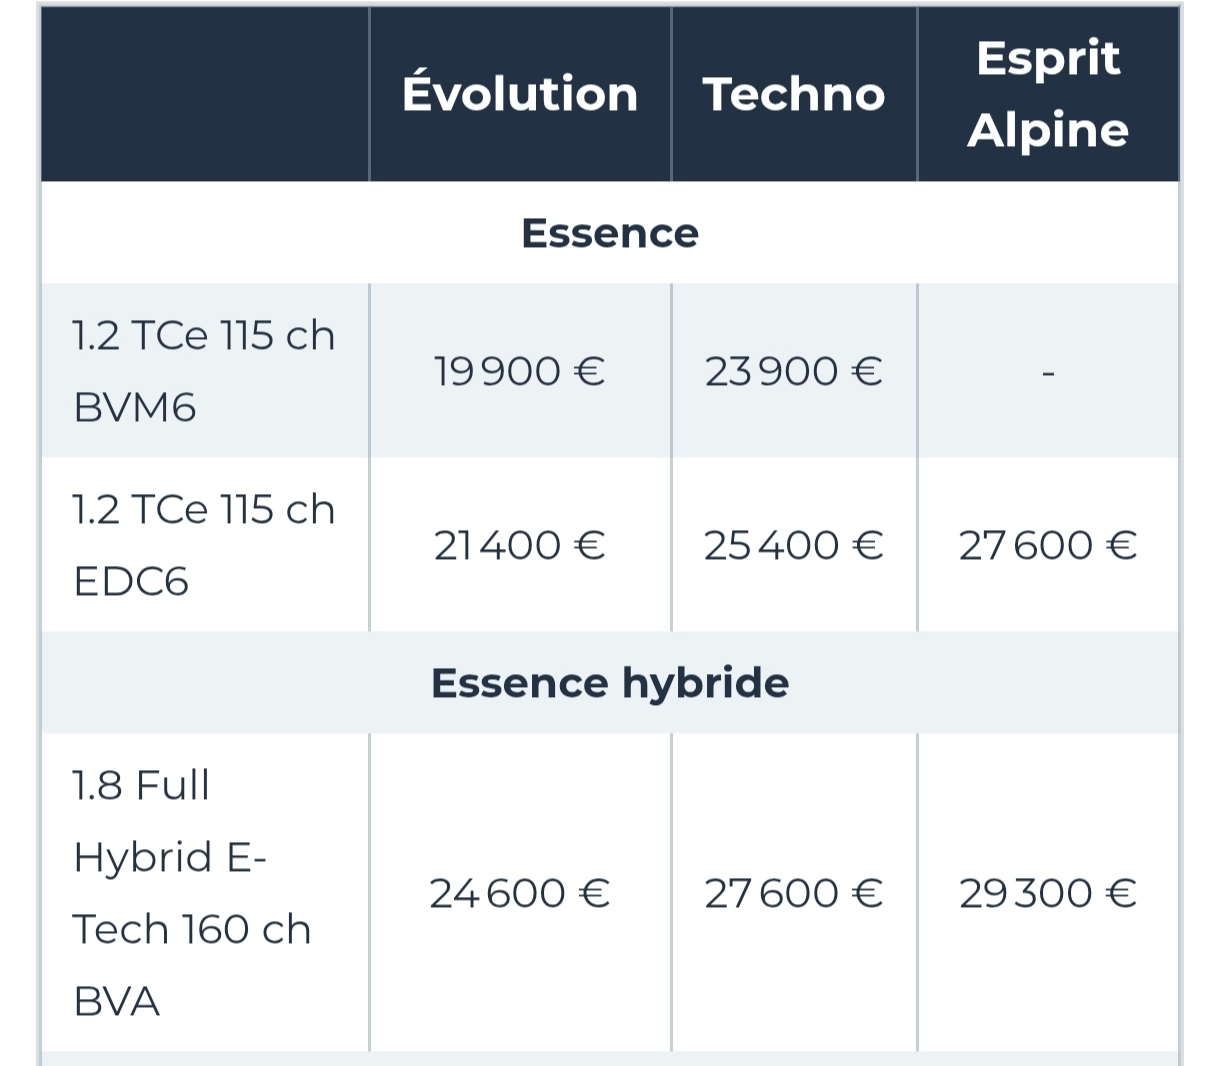The image size is (1220, 1066).
Task: Click the dash cell for BVM6 Esprit Alpine
Action: point(1048,373)
